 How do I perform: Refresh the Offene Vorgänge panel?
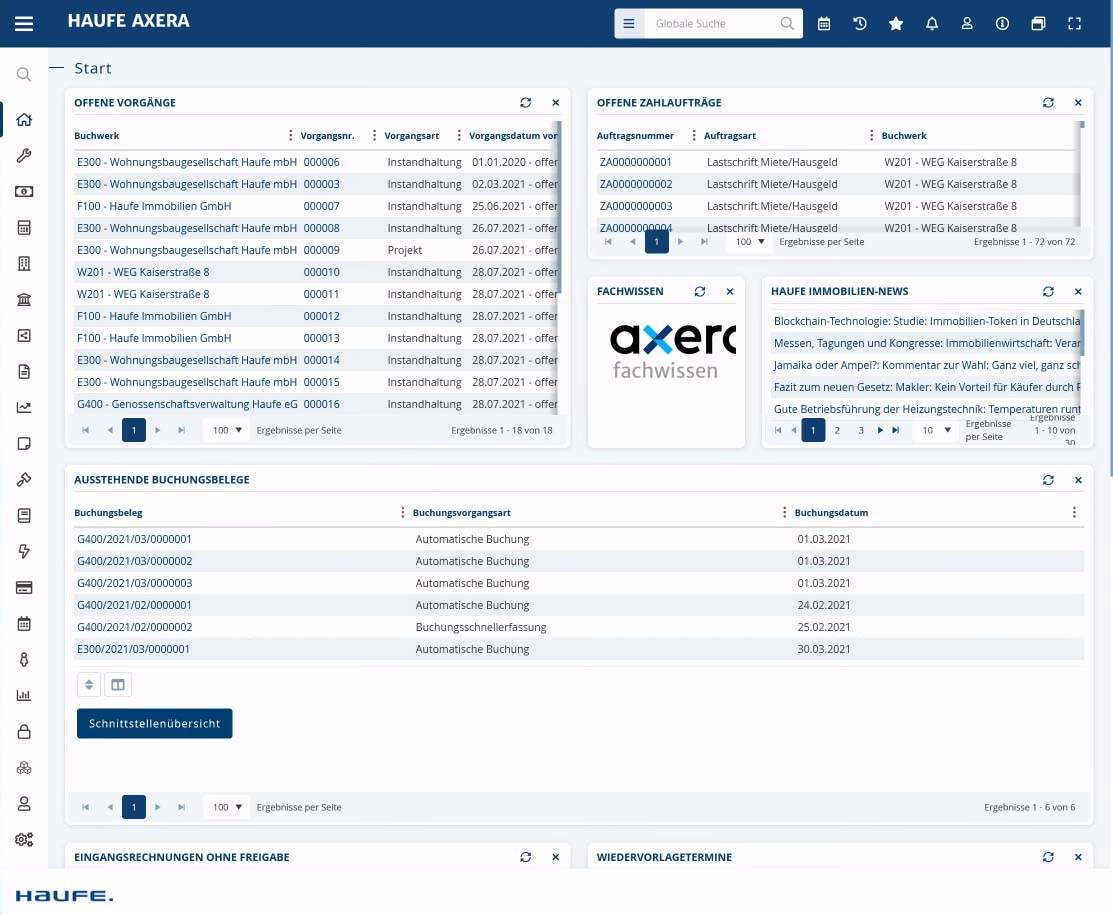(526, 103)
